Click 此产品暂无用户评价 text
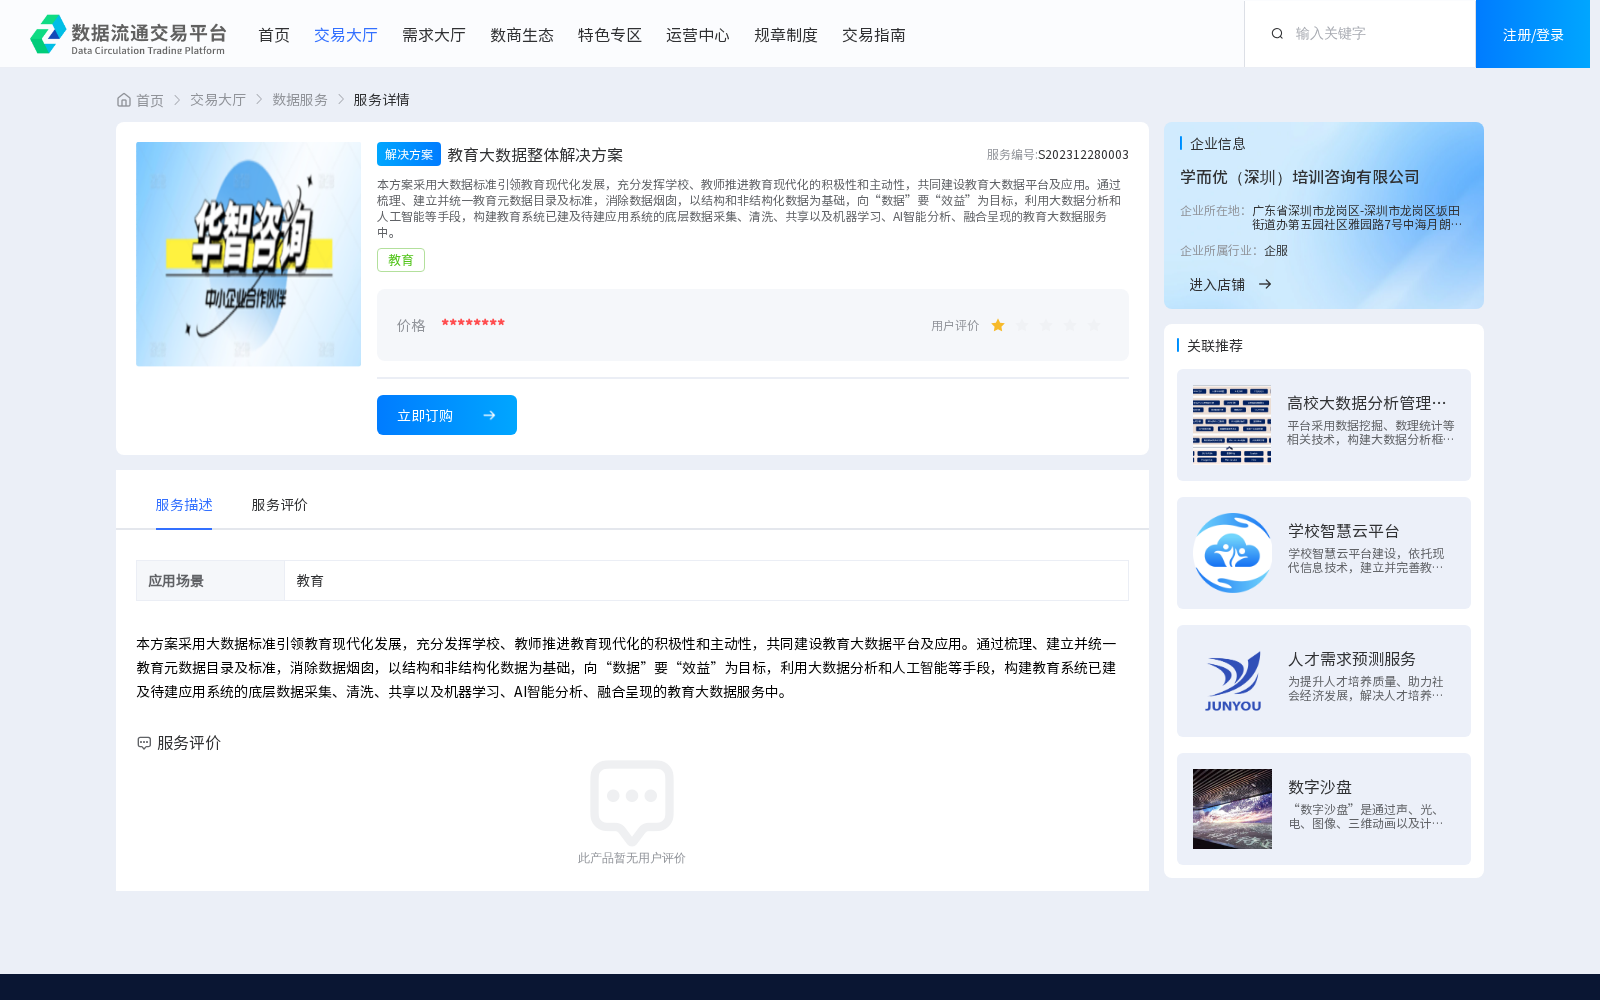This screenshot has width=1600, height=1000. point(632,858)
